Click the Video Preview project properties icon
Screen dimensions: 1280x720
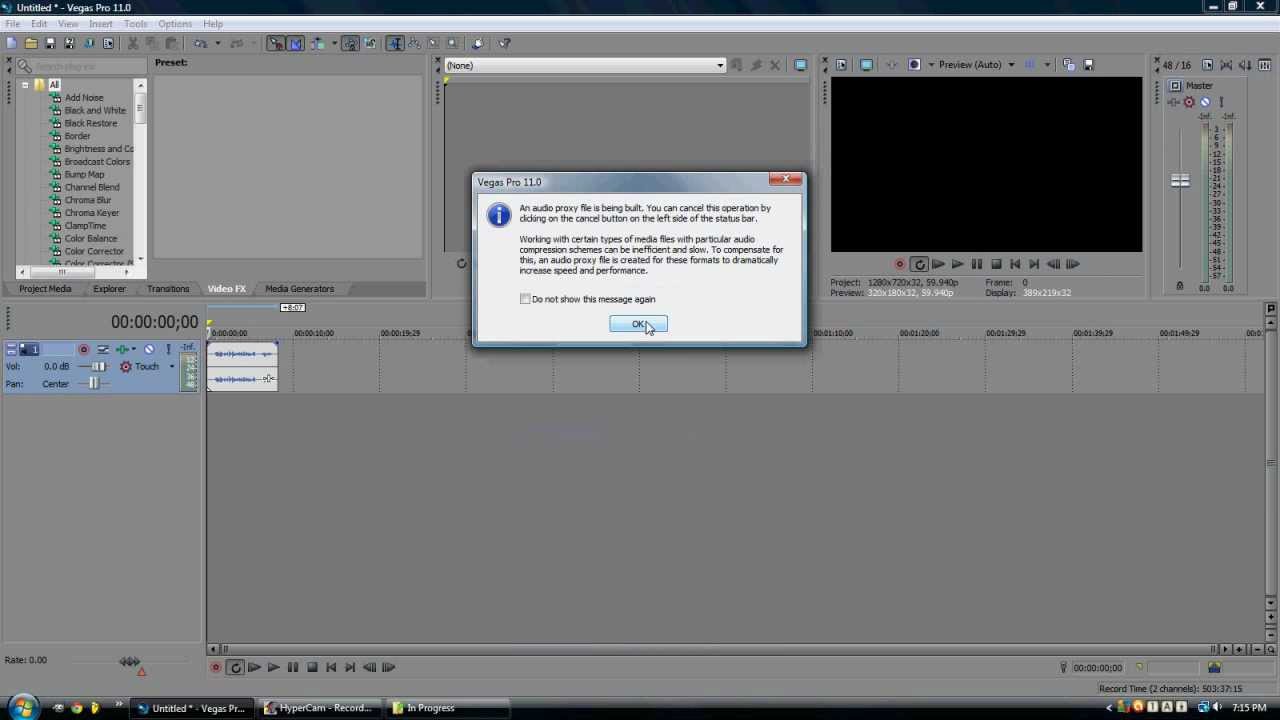(841, 65)
